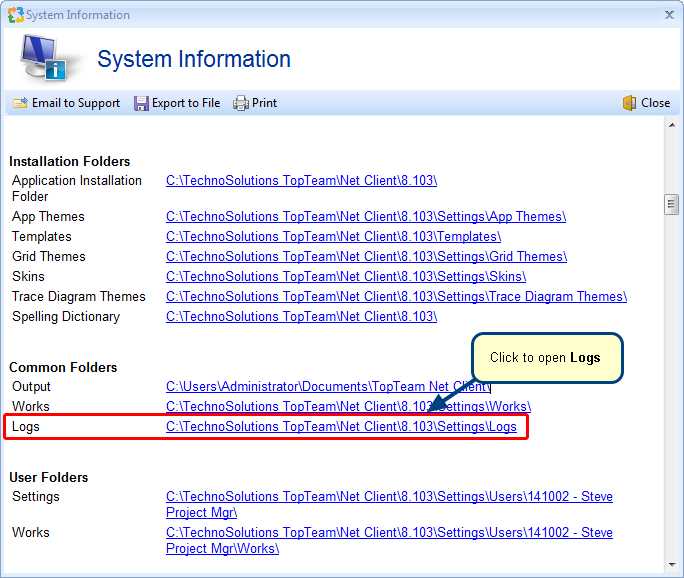Click the Print printer icon
Viewport: 684px width, 578px height.
(x=241, y=103)
